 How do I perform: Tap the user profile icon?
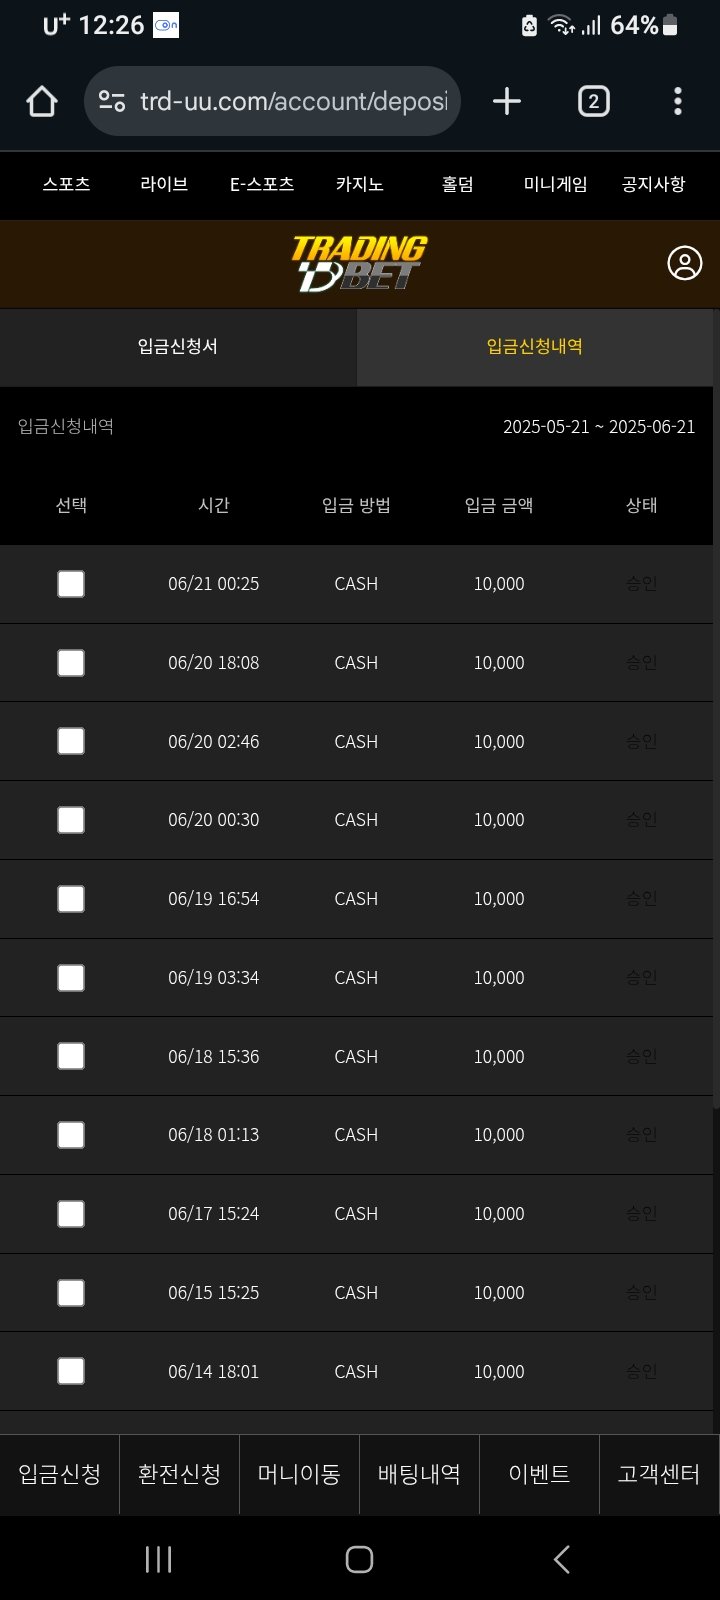point(684,263)
